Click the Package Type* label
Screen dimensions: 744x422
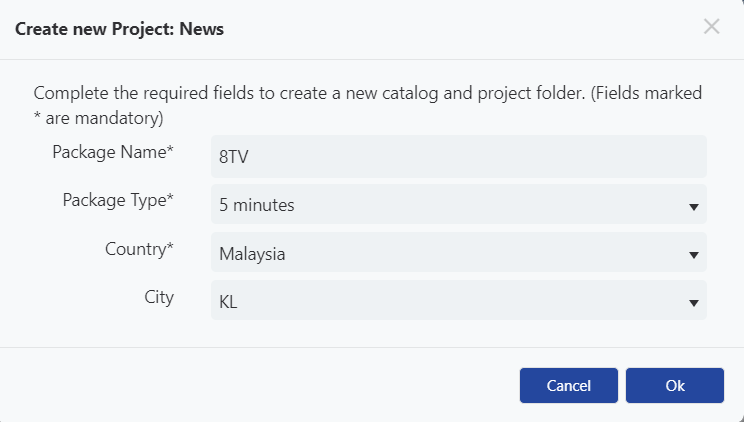[x=118, y=200]
